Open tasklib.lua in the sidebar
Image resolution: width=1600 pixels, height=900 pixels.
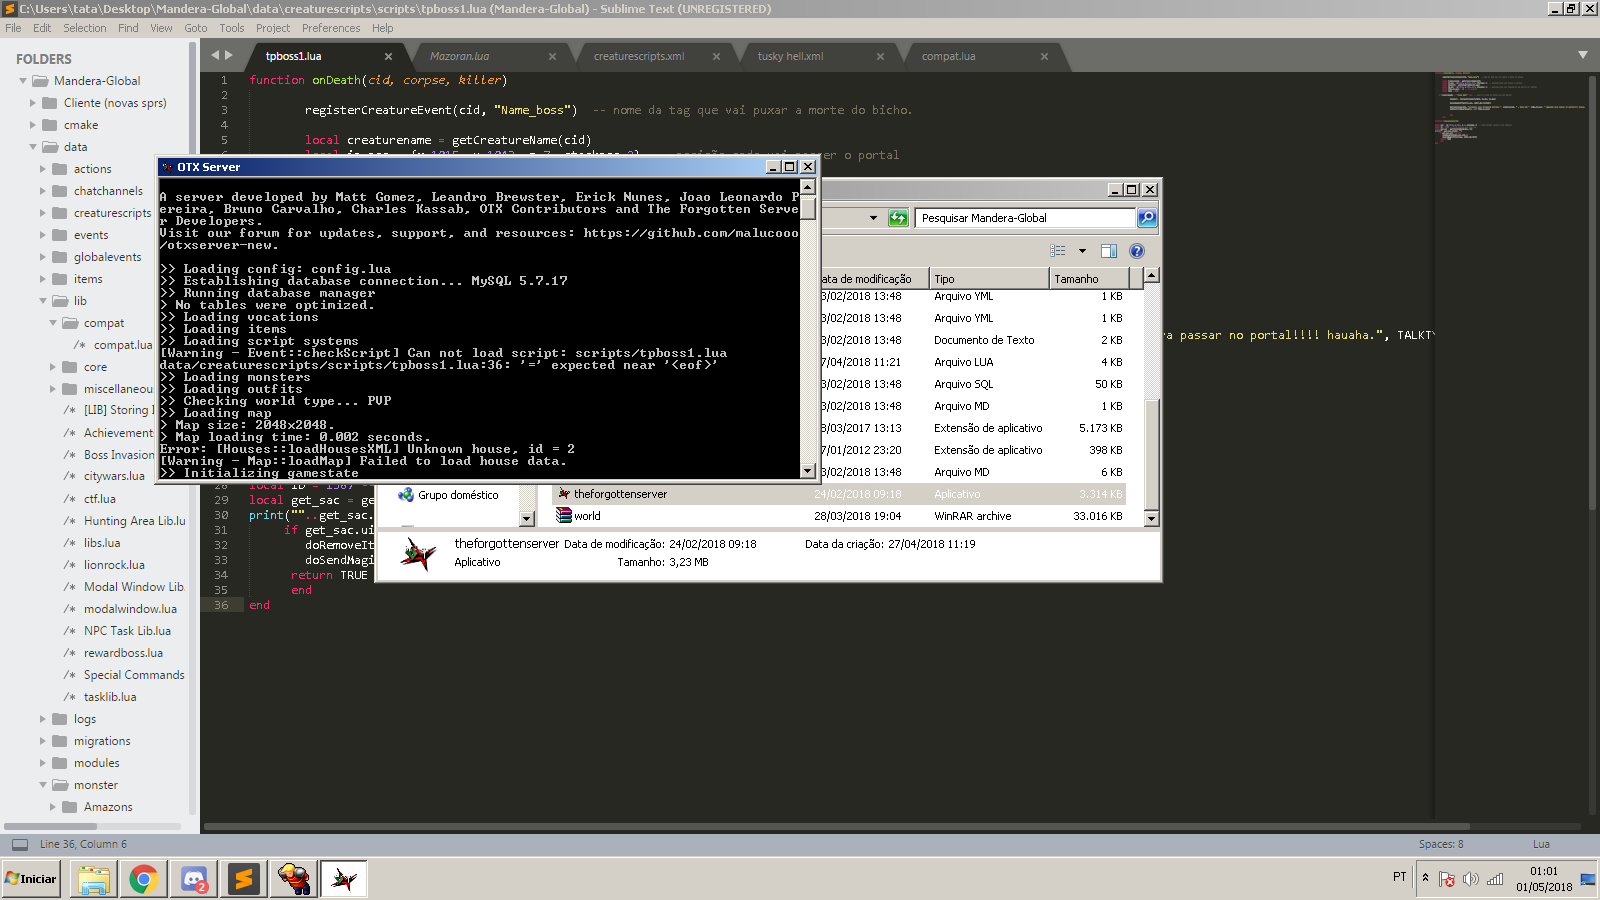click(x=110, y=697)
